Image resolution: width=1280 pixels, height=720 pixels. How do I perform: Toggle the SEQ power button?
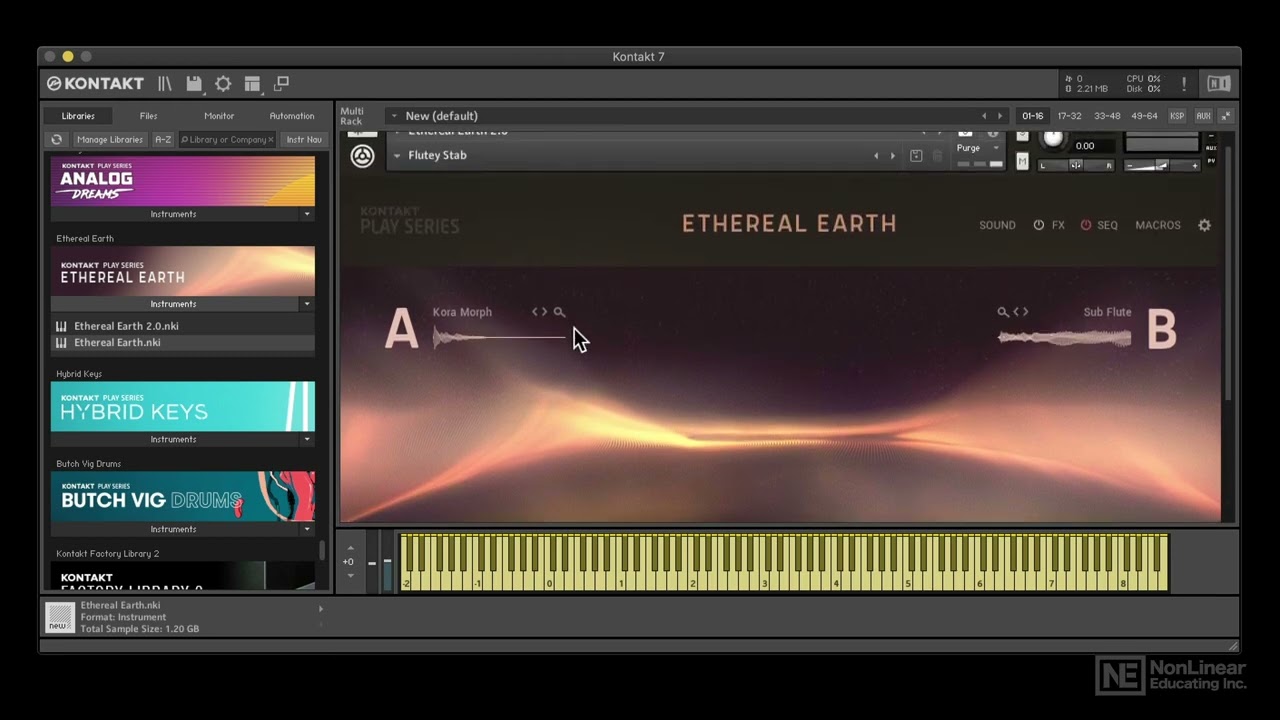1086,225
